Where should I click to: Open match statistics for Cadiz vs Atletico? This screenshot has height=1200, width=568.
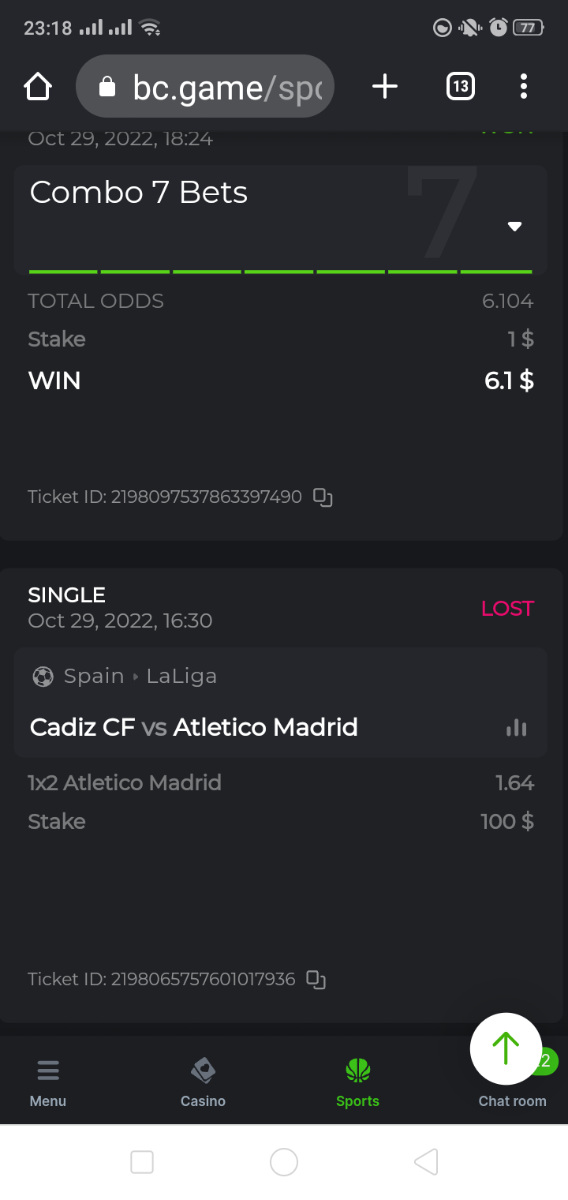(x=516, y=727)
